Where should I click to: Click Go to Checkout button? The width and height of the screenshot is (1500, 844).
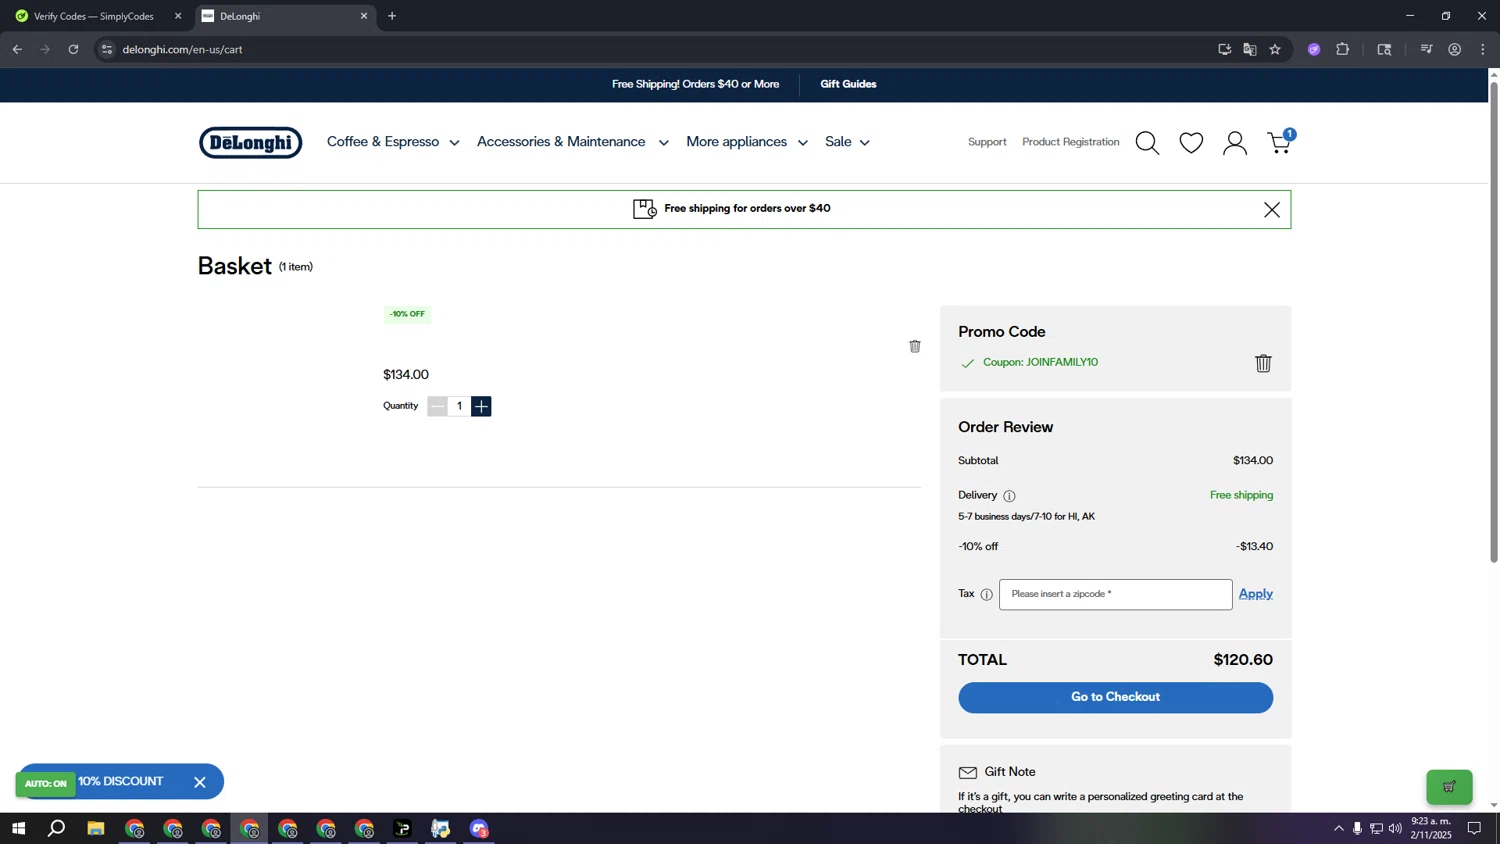(1115, 697)
